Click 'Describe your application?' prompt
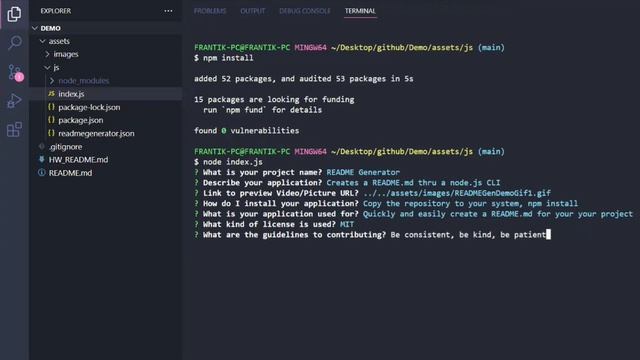Viewport: 640px width, 360px height. pos(262,183)
